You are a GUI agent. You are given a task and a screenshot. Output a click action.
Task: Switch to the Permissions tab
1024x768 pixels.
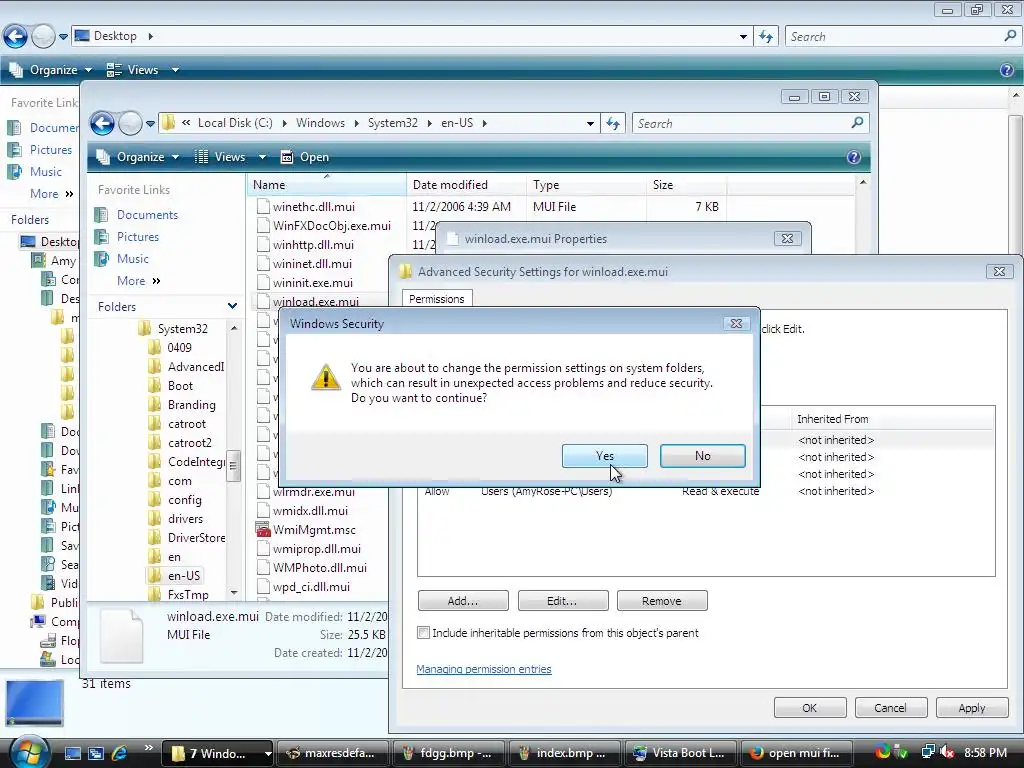coord(437,298)
